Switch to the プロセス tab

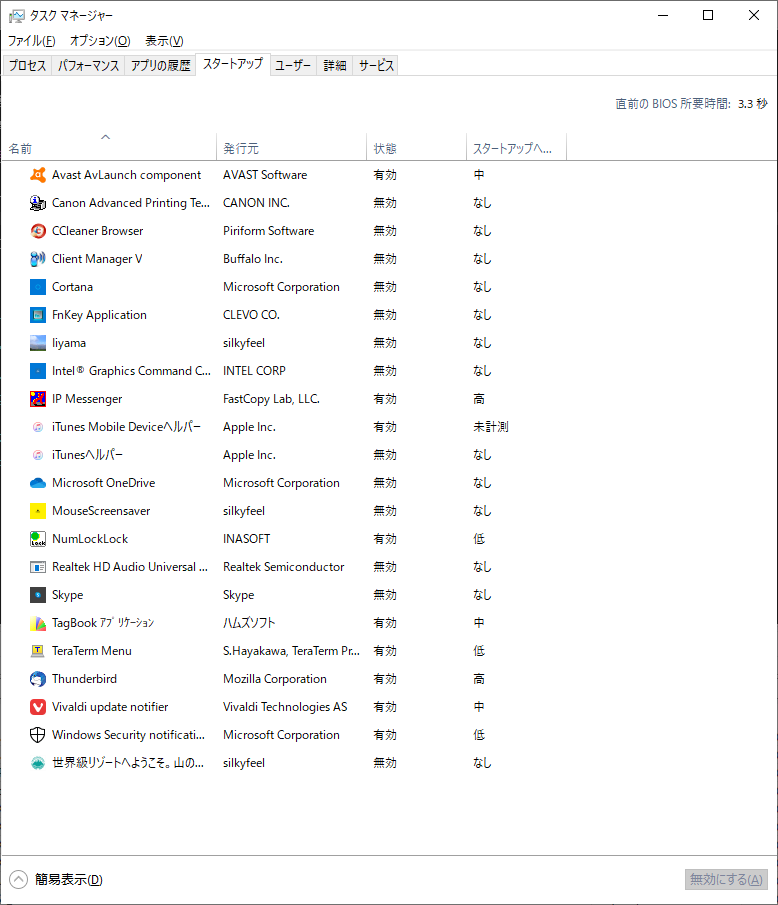pyautogui.click(x=27, y=65)
